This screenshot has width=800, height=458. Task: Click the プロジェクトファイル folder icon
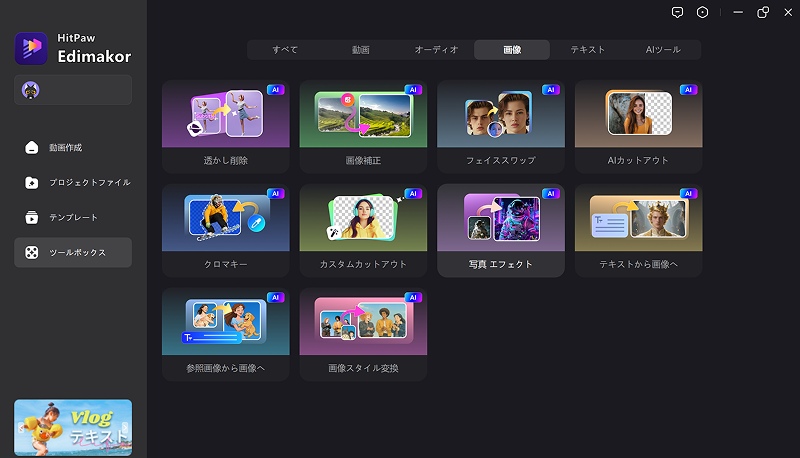pos(32,183)
